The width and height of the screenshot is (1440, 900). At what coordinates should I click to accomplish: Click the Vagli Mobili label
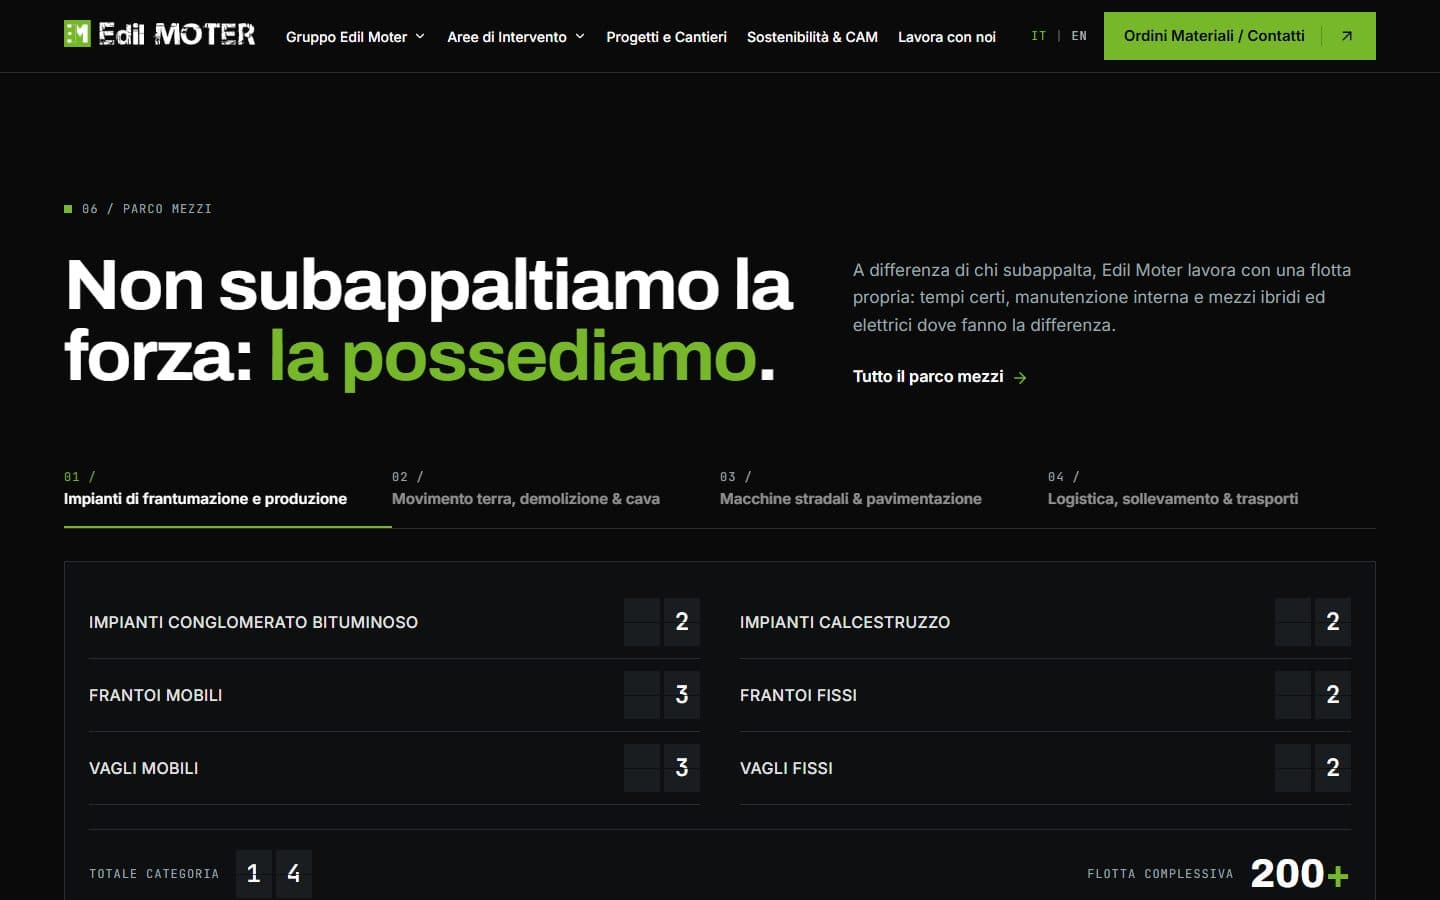143,768
